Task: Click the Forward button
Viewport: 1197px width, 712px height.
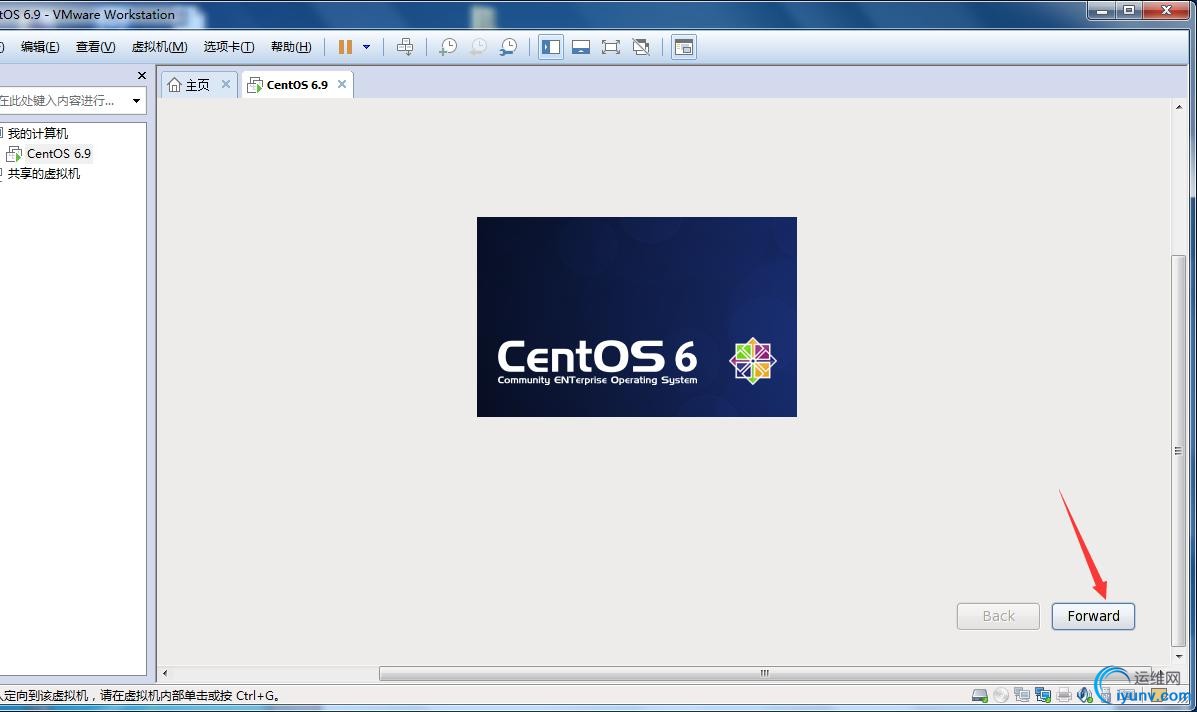Action: pos(1093,617)
